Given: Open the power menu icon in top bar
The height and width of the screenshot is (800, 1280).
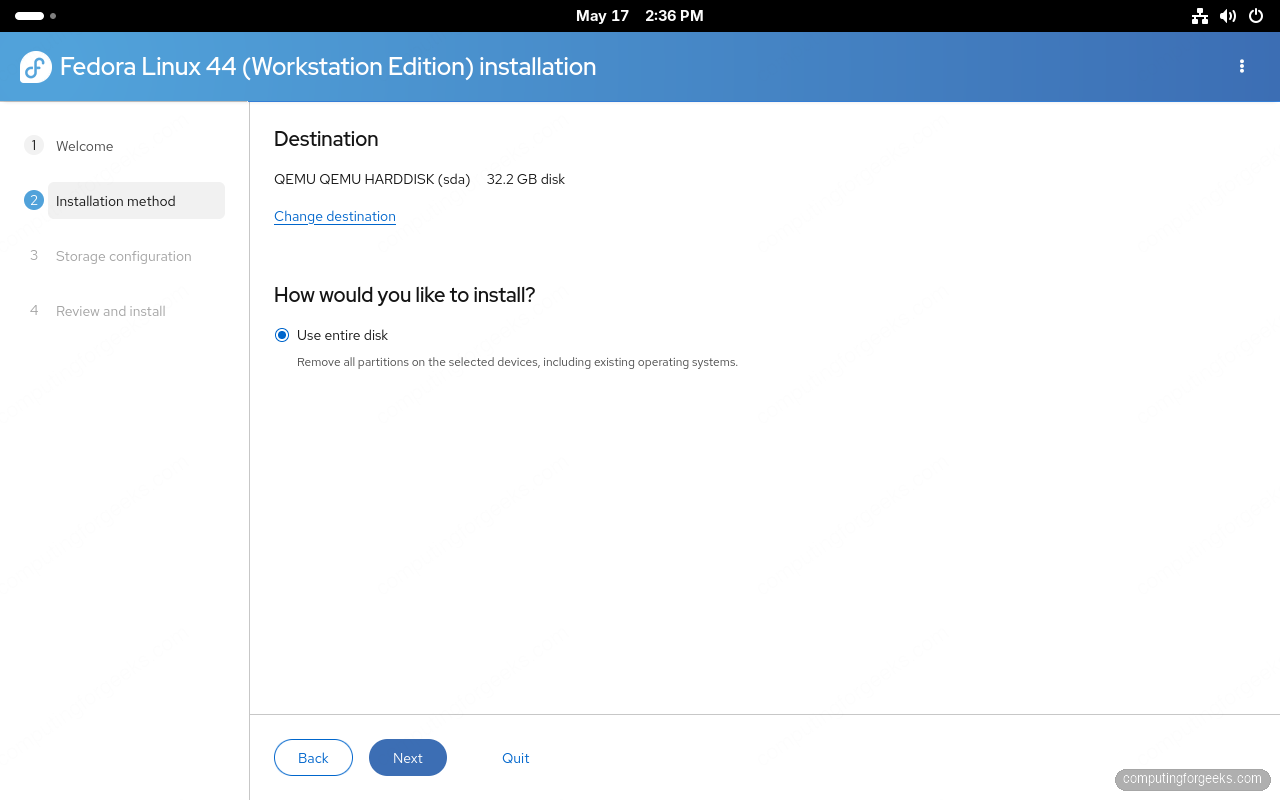Looking at the screenshot, I should (1256, 16).
